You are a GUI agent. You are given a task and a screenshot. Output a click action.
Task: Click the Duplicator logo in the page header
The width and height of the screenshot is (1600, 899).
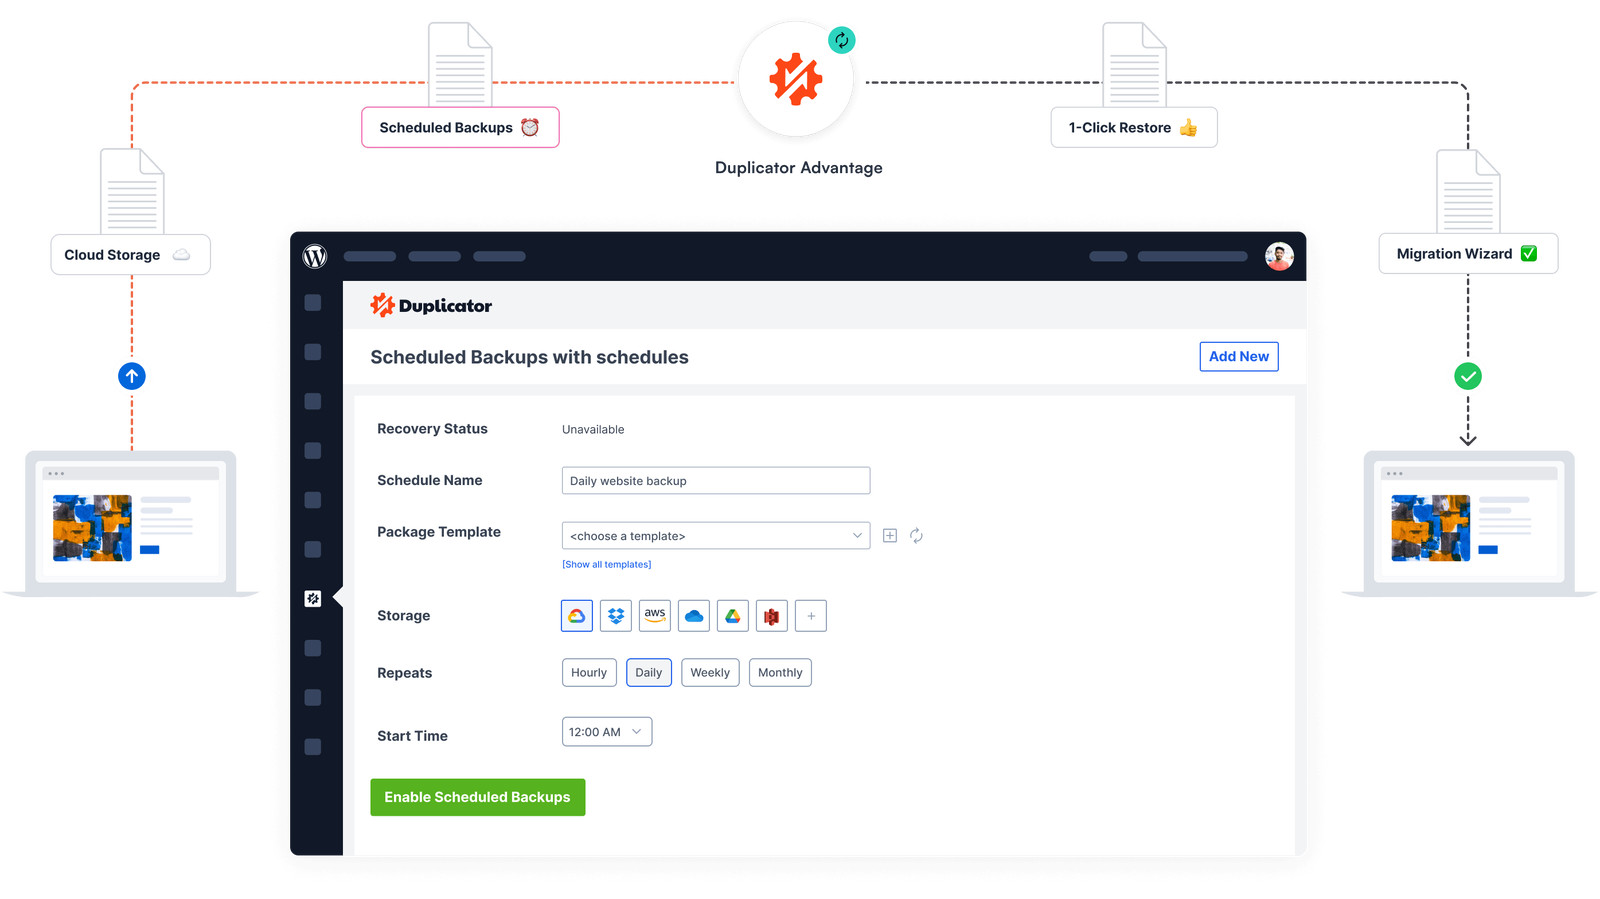click(x=431, y=305)
